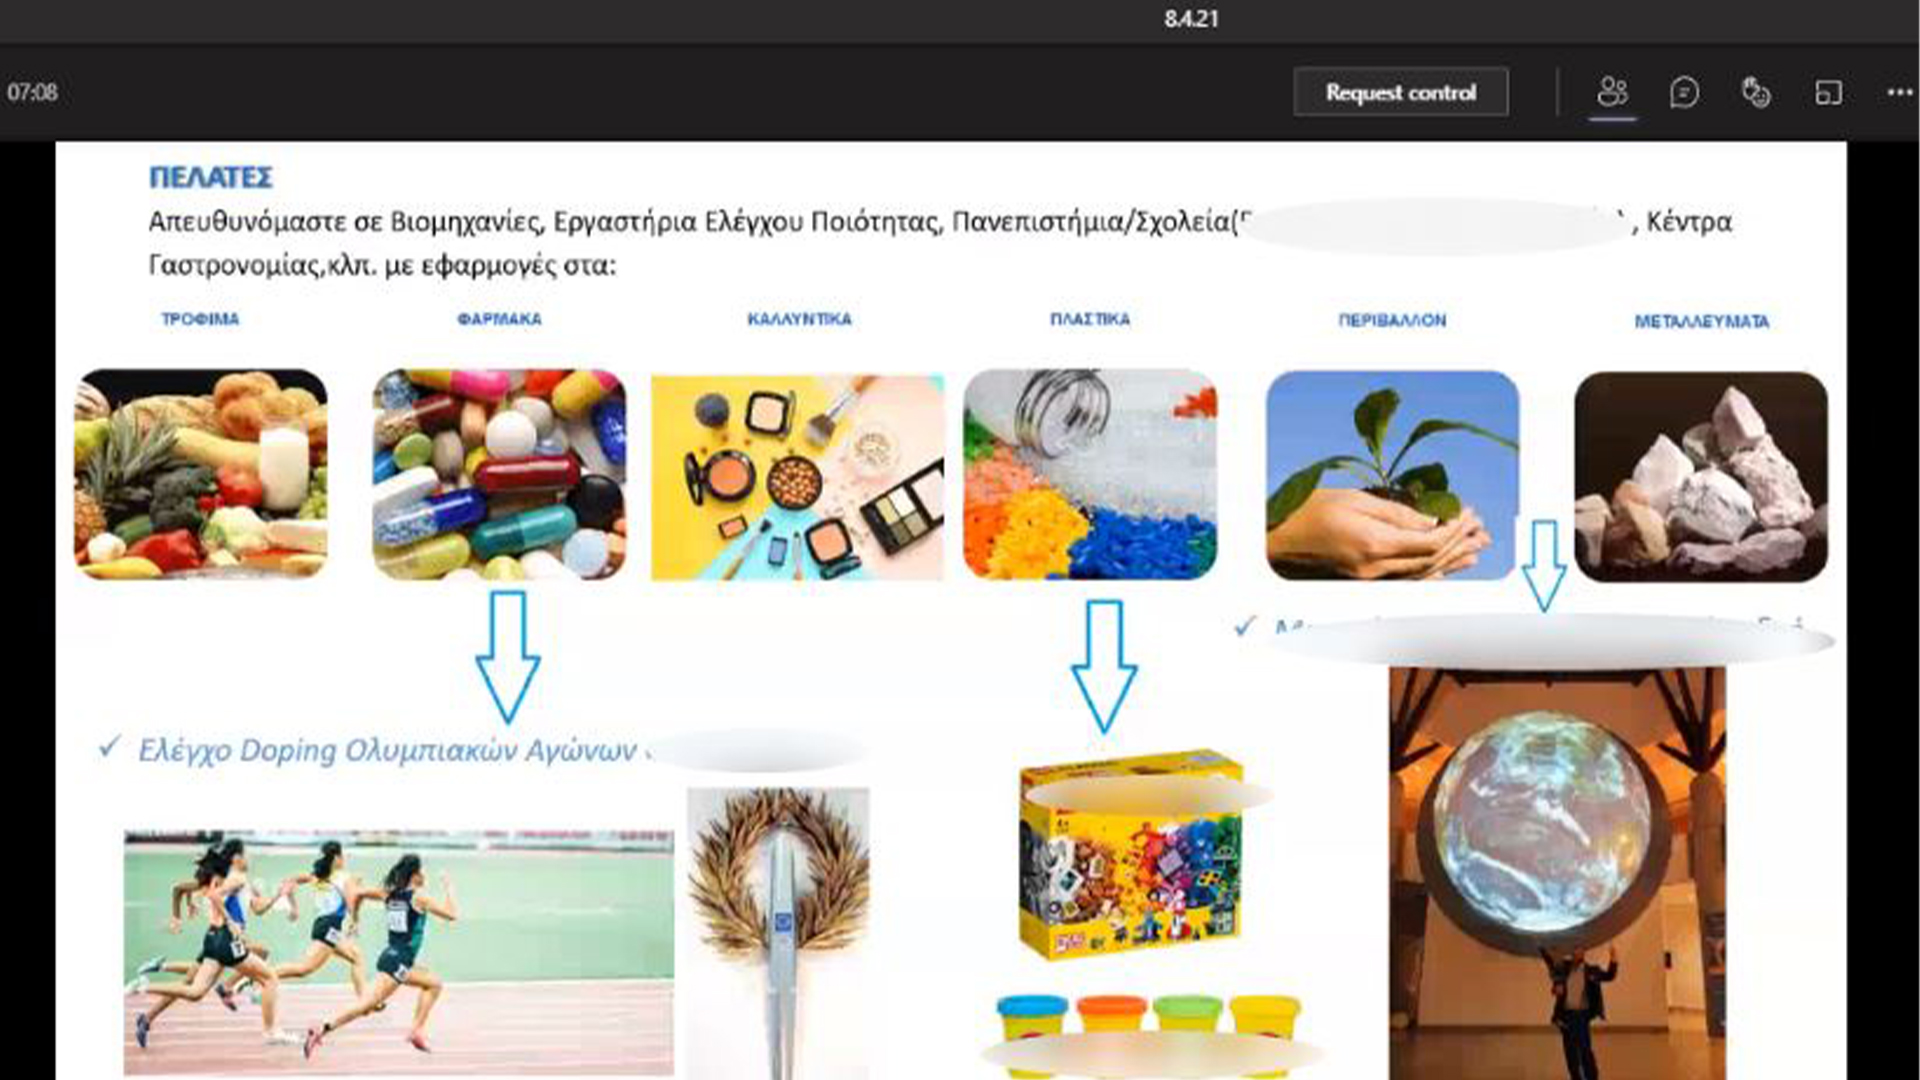Image resolution: width=1920 pixels, height=1080 pixels.
Task: Open the reactions and raise hand icon
Action: click(1756, 92)
